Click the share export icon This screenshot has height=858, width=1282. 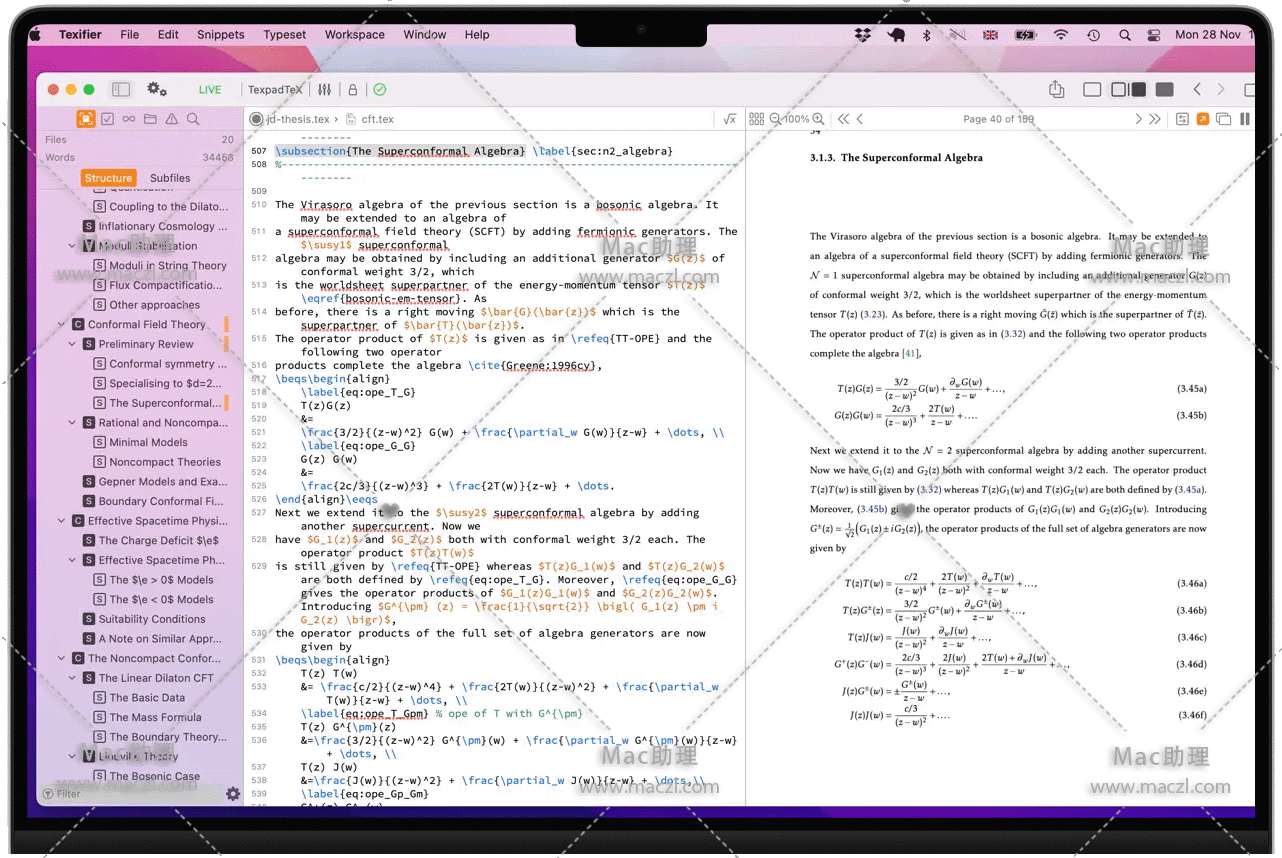(x=1056, y=90)
